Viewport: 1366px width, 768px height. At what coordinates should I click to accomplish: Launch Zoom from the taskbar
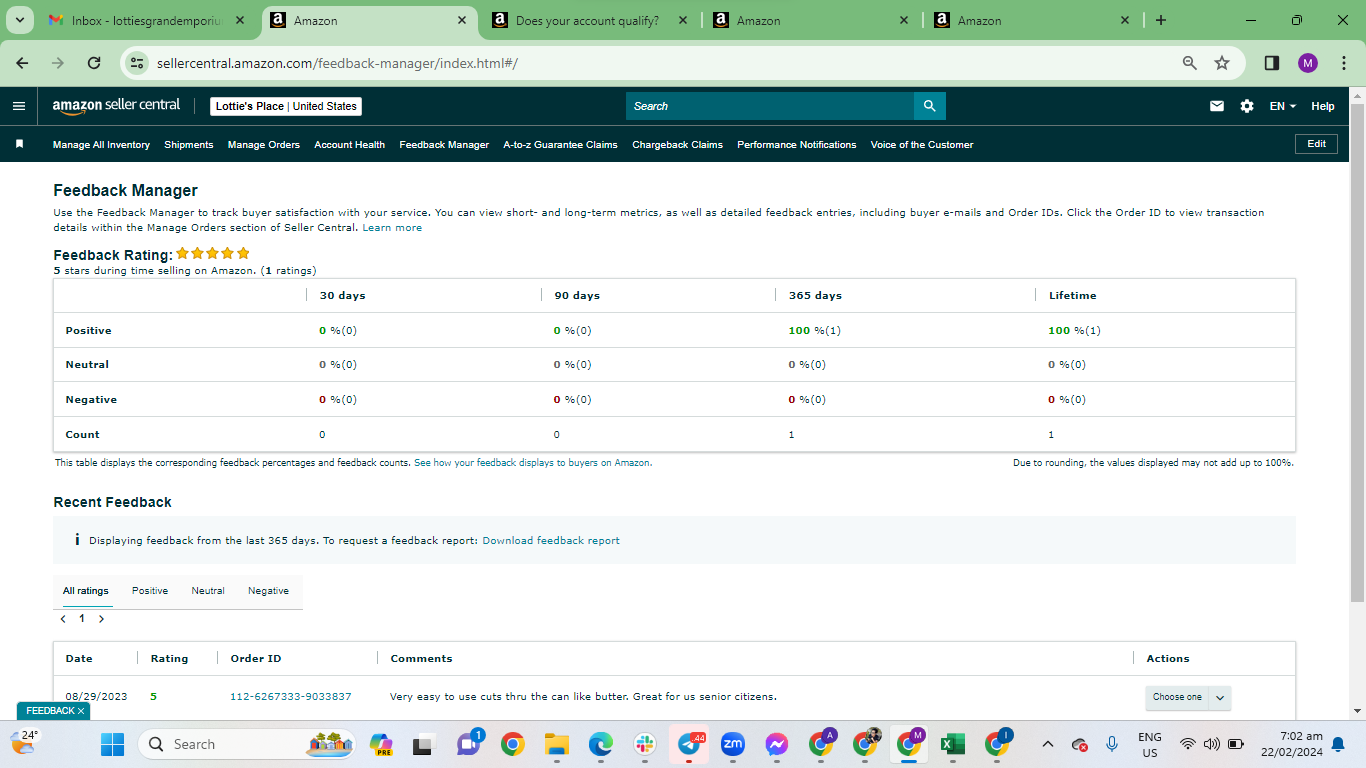pyautogui.click(x=733, y=744)
